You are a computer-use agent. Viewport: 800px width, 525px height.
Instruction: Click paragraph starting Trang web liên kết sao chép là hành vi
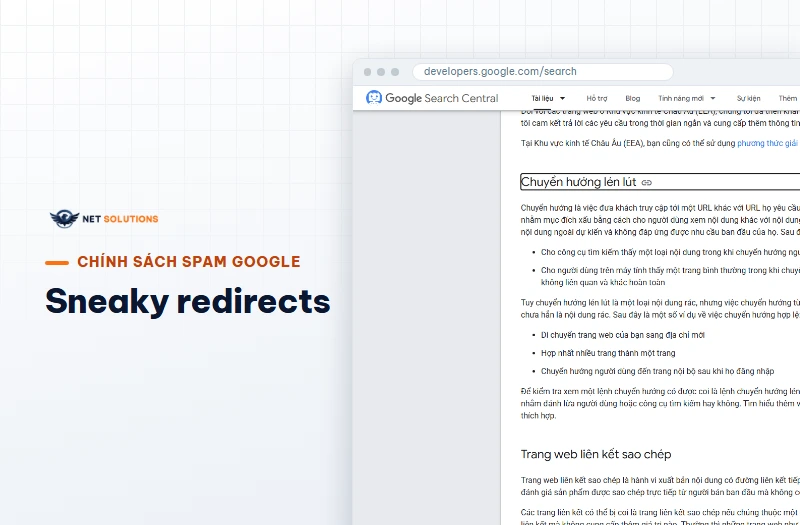660,486
